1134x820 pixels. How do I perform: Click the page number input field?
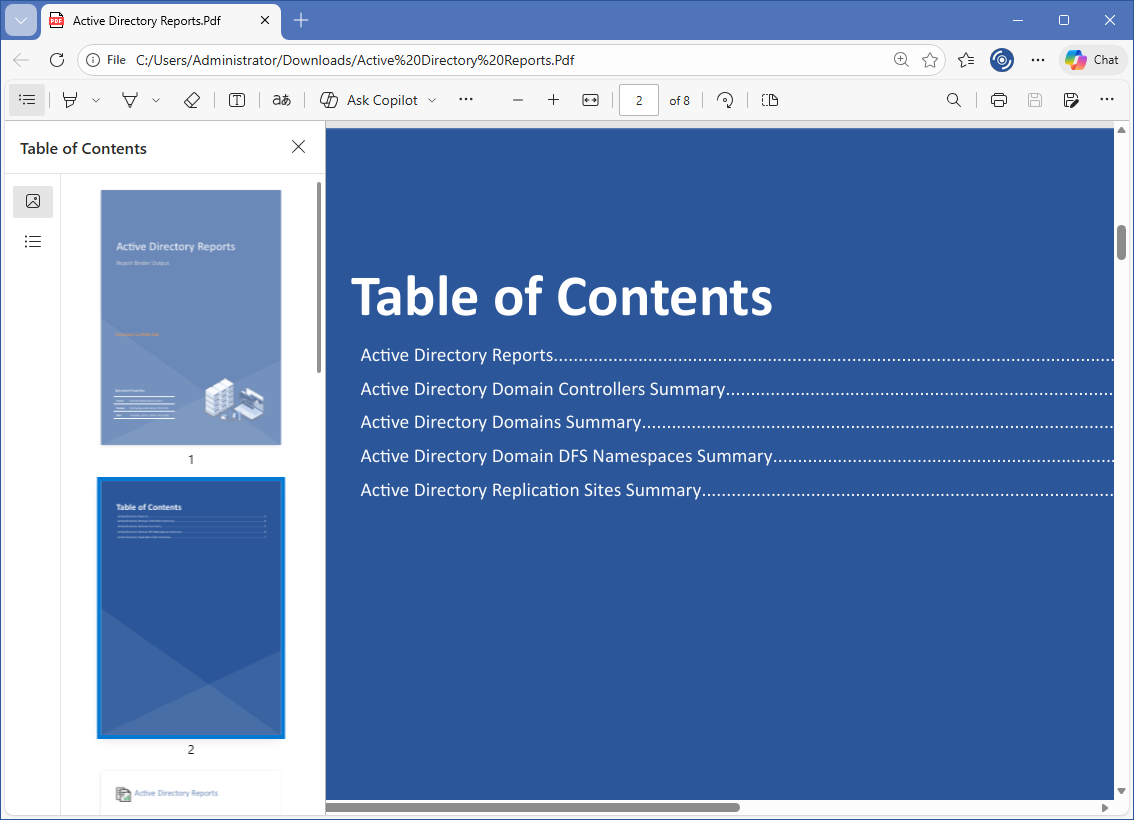638,100
